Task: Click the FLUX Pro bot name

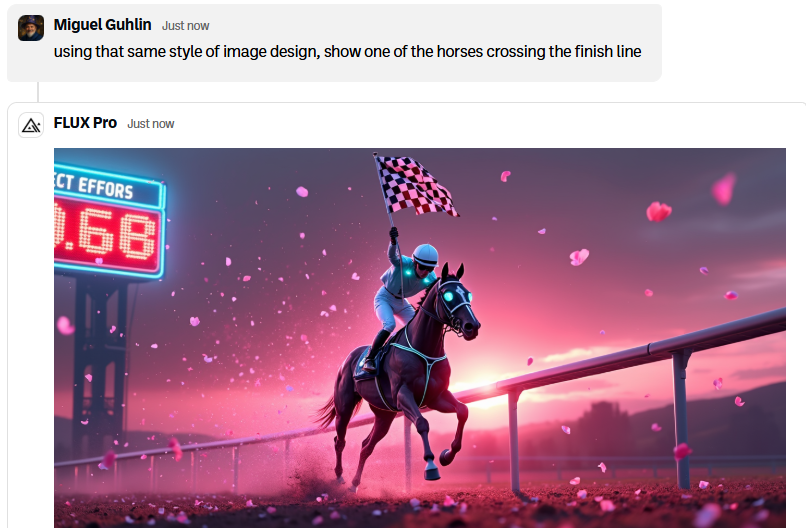Action: (x=85, y=123)
